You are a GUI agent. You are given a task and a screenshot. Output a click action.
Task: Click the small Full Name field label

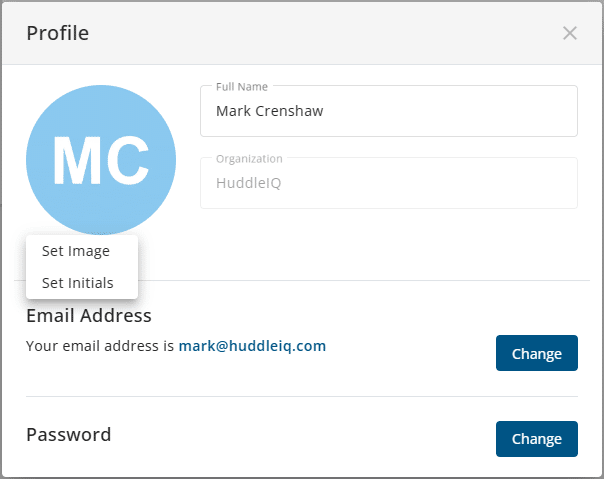242,87
